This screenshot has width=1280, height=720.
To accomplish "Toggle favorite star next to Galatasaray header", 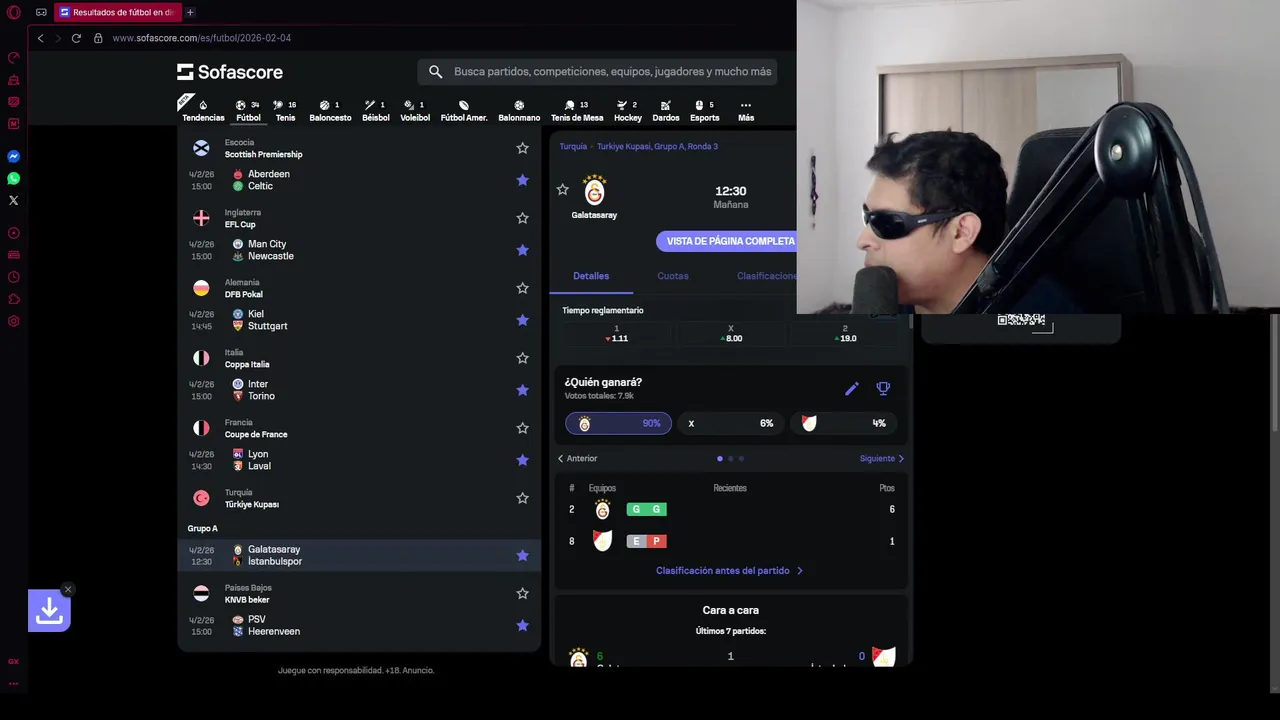I will pyautogui.click(x=563, y=189).
